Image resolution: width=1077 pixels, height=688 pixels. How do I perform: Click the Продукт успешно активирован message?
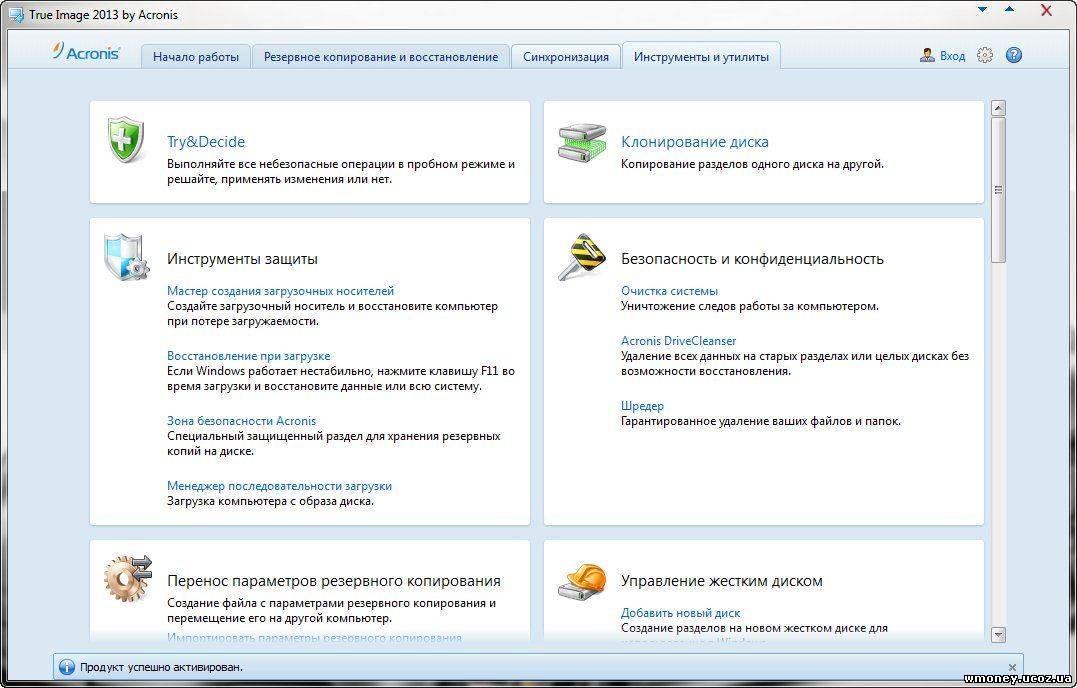161,667
